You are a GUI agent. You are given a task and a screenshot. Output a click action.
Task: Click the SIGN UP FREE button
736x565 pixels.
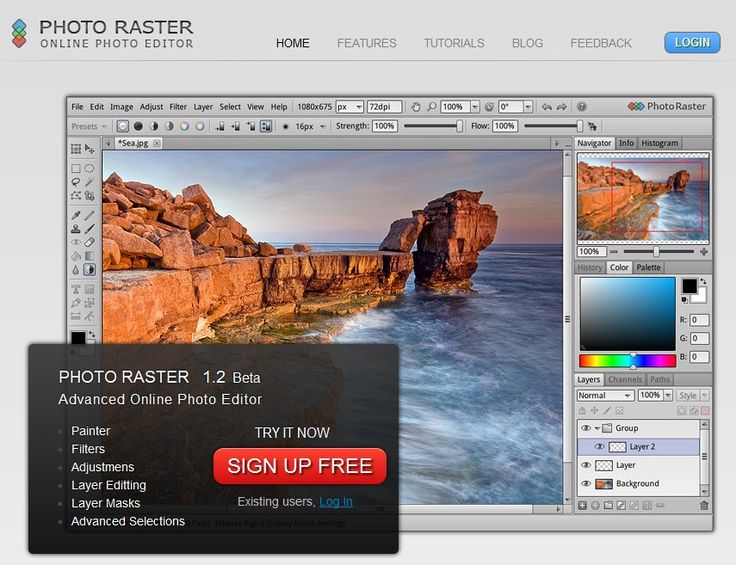tap(300, 466)
